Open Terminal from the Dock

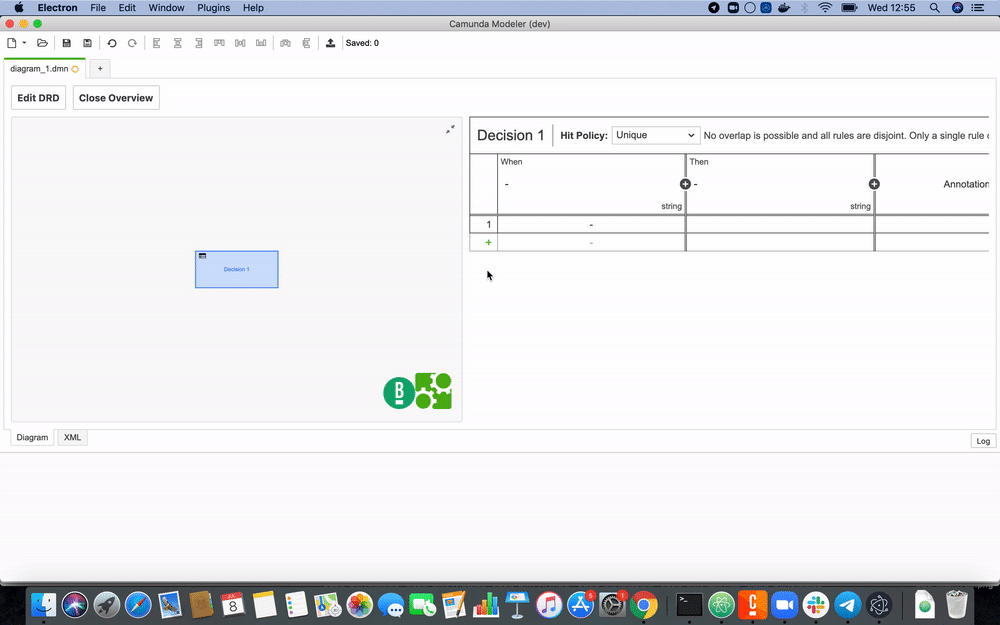(689, 605)
